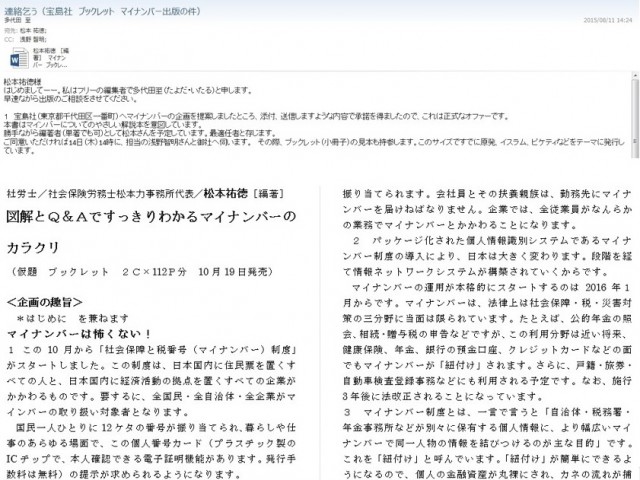This screenshot has height=480, width=640.
Task: Click the line マイナンバーの運用が本格的にスタート
Action: (x=491, y=287)
